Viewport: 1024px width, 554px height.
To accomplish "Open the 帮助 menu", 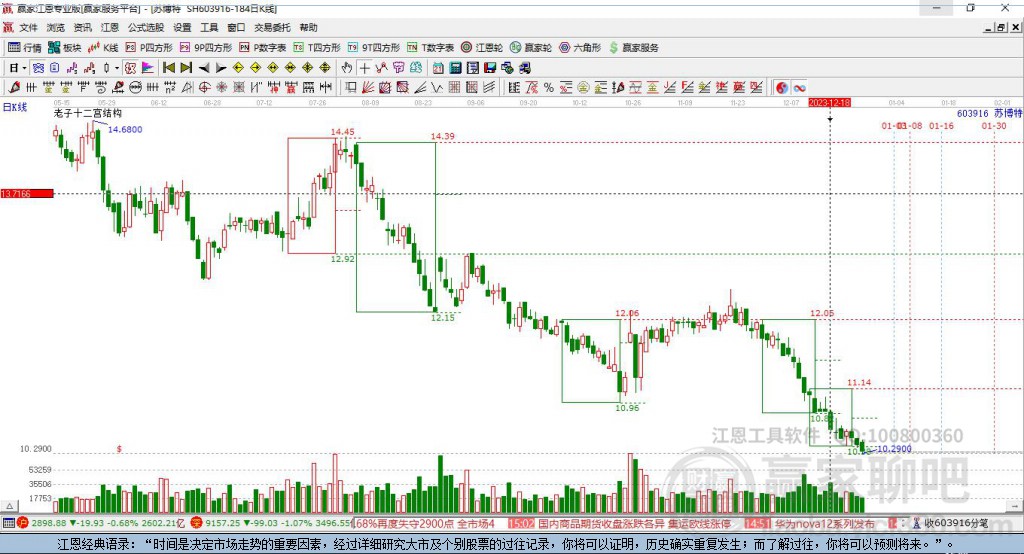I will pos(308,27).
